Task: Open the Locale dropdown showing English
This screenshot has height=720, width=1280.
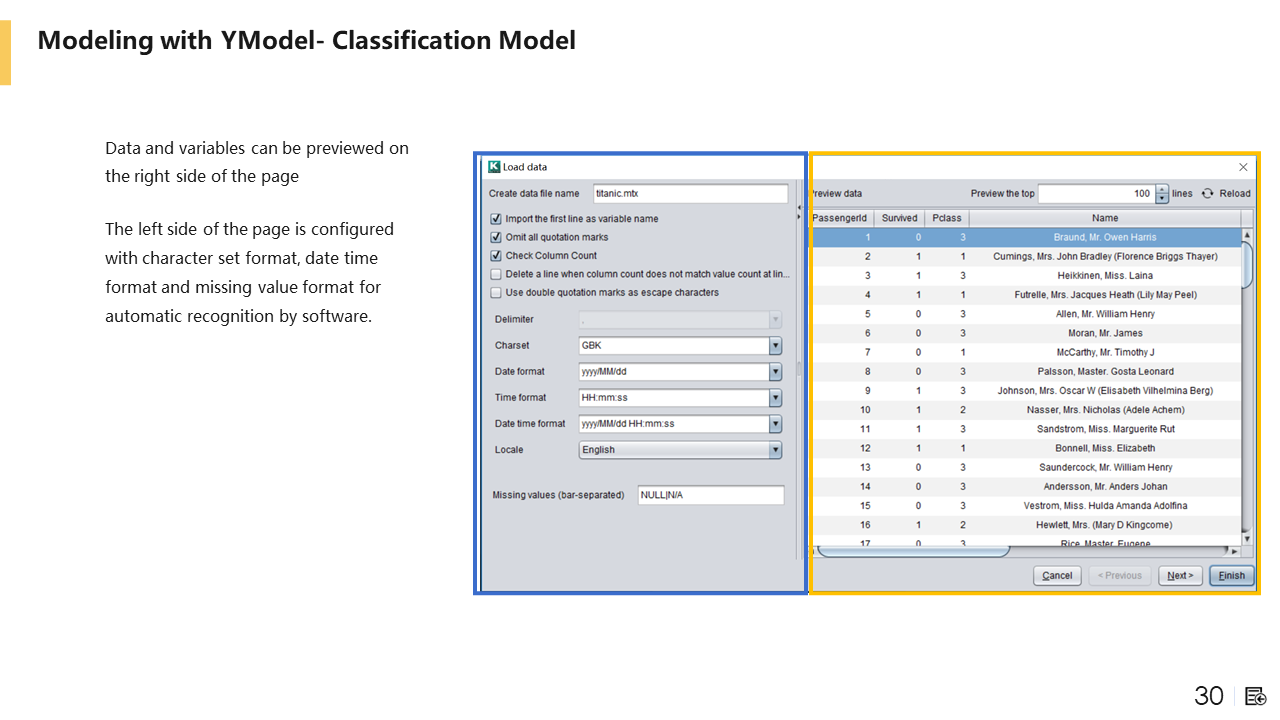Action: [x=775, y=450]
